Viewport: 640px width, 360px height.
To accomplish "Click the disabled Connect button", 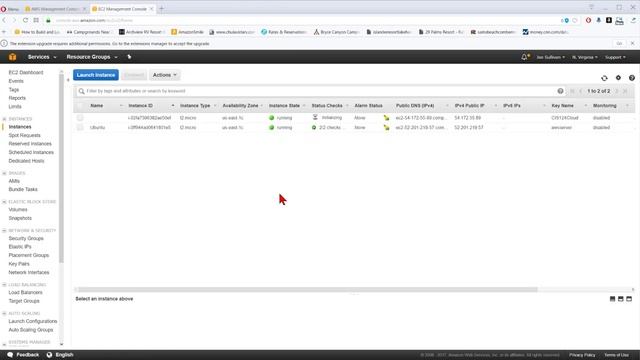I will [x=134, y=75].
